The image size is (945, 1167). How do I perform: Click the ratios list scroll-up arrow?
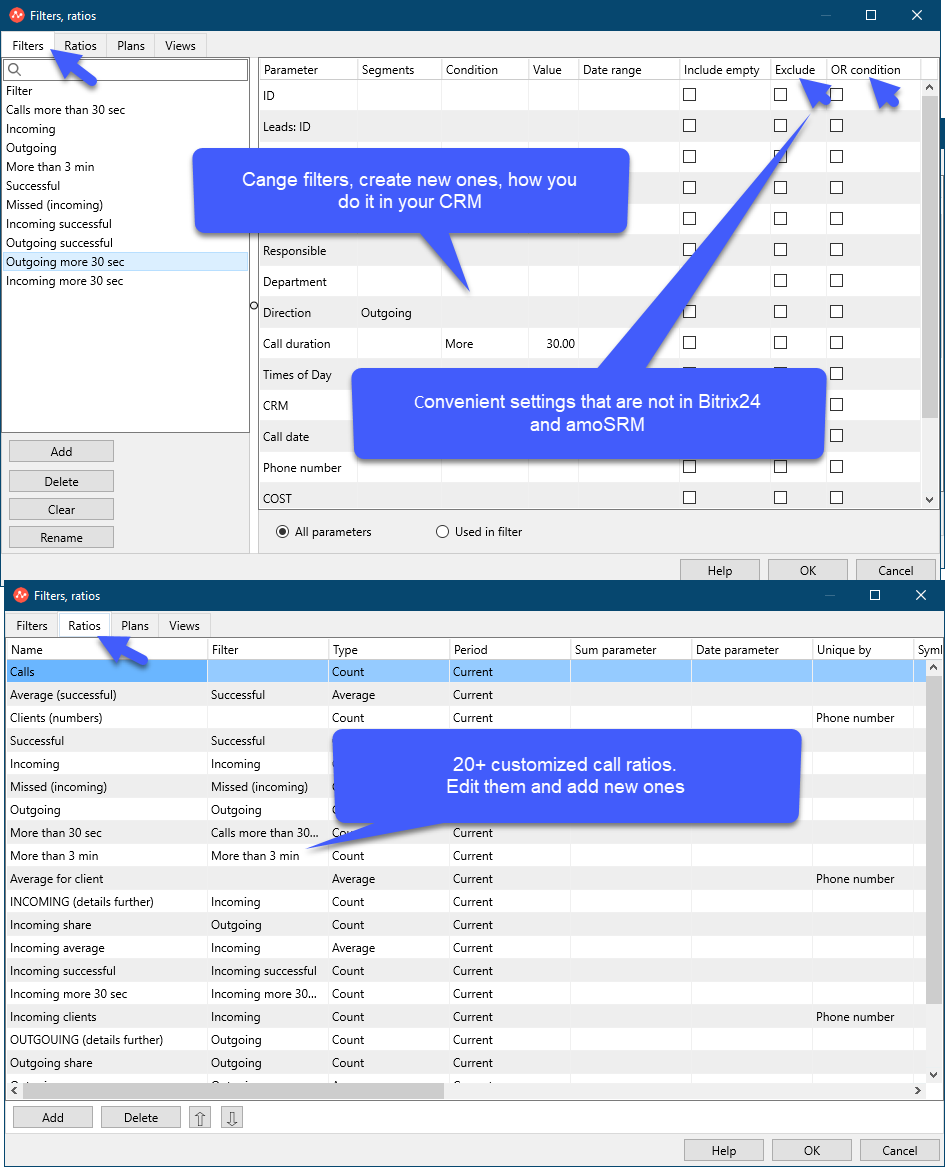point(933,668)
